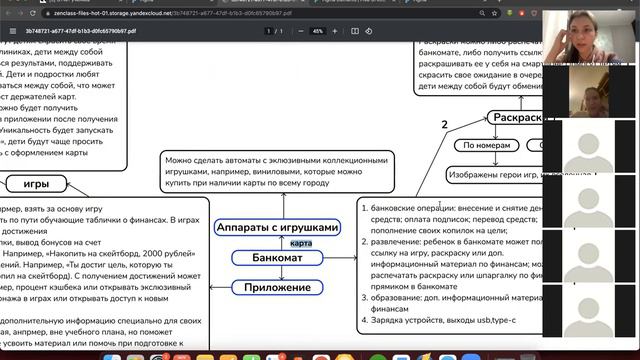
Task: Open the zoom magnifier in address bar
Action: (x=482, y=13)
